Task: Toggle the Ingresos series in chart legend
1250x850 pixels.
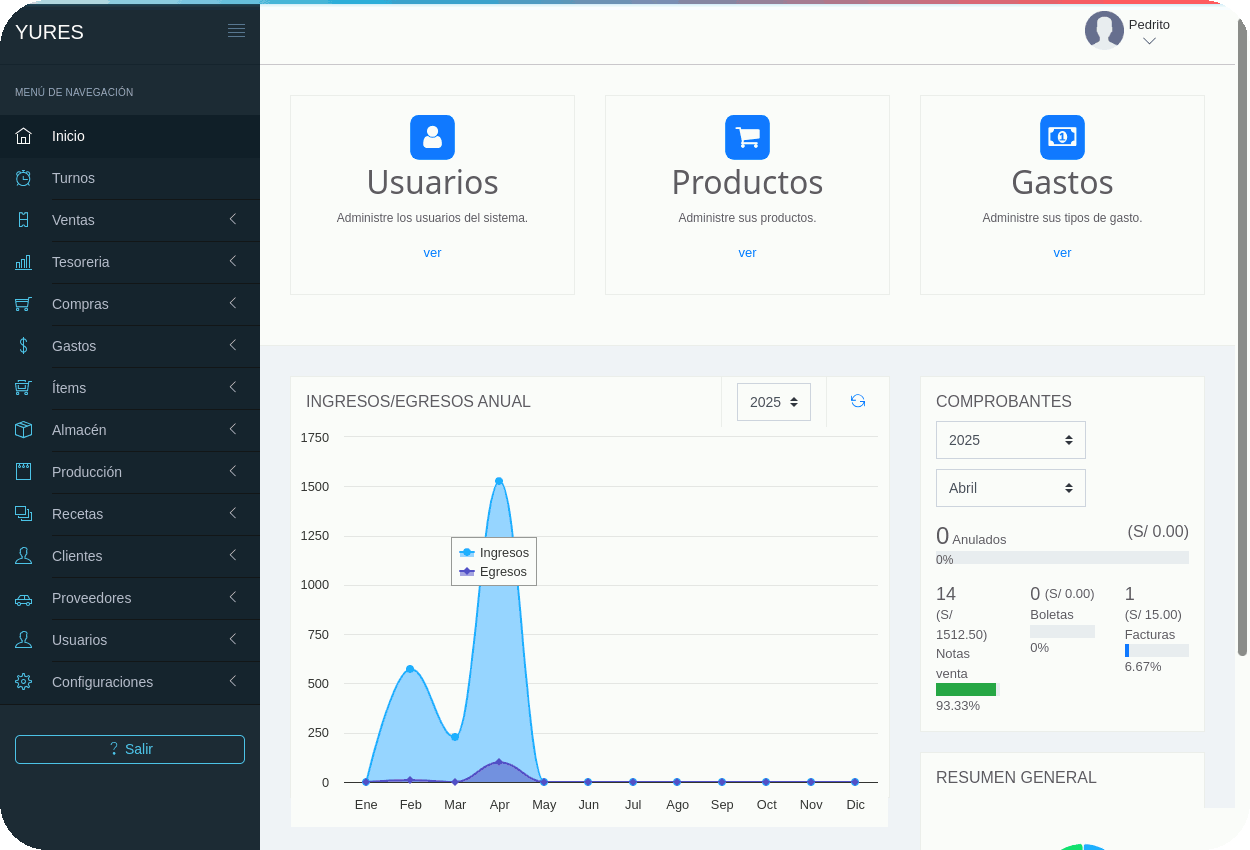Action: point(494,552)
